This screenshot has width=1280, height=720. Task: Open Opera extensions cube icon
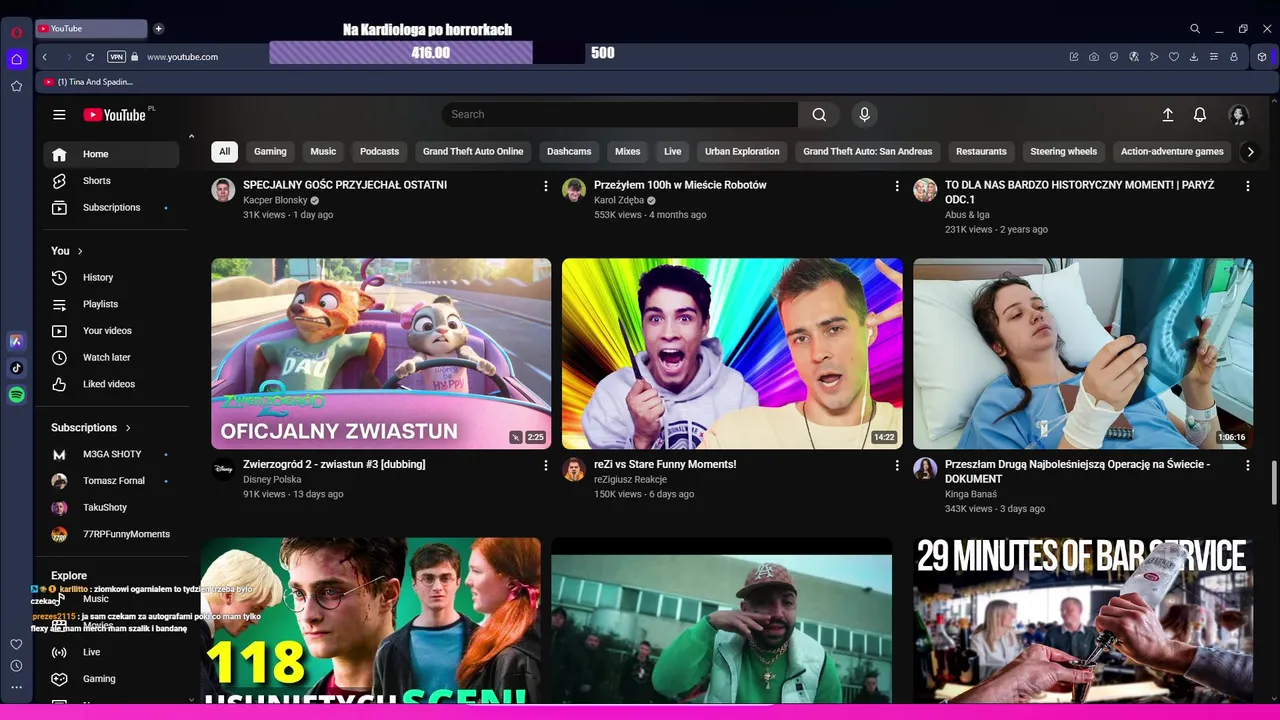[x=1262, y=57]
